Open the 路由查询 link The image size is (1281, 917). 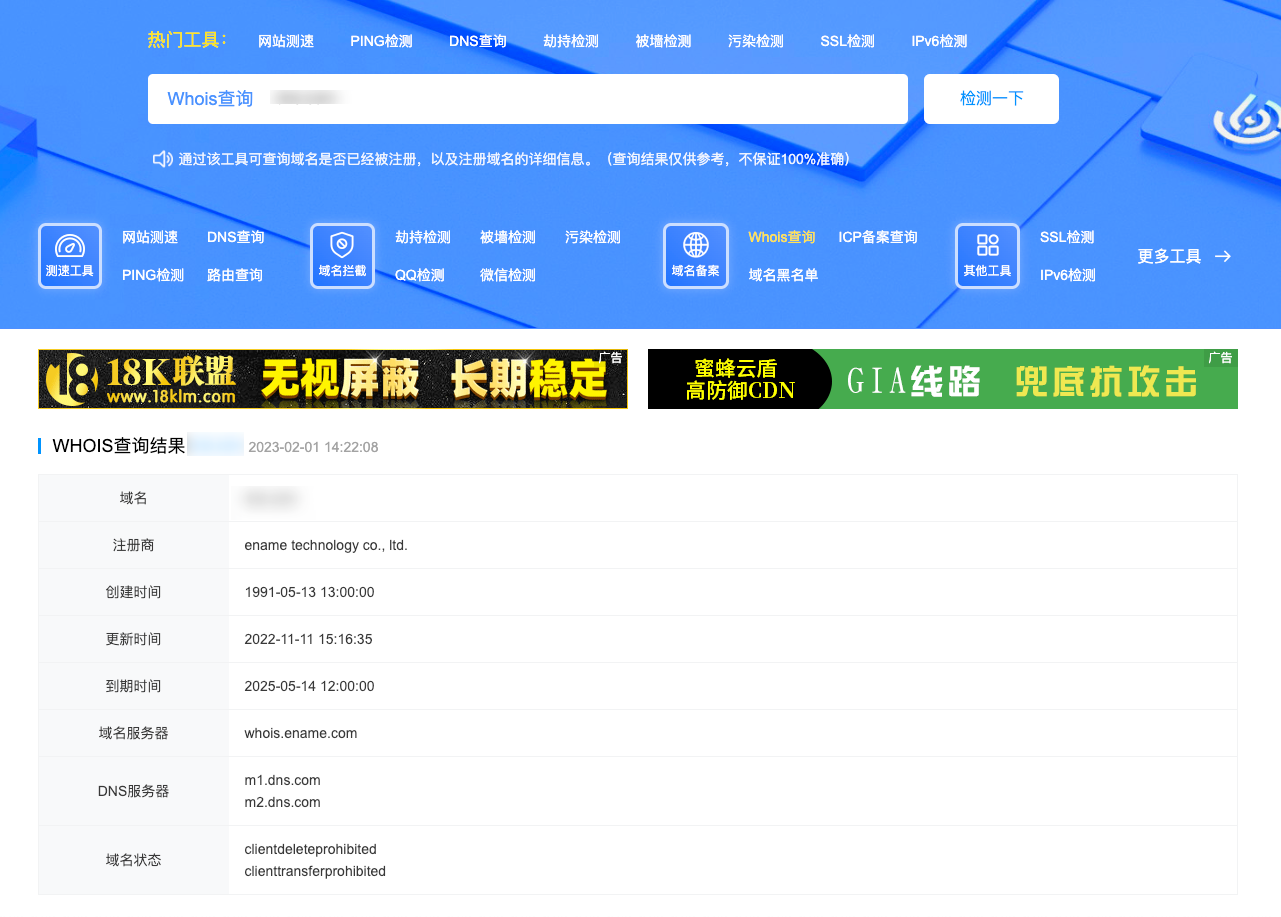pos(235,275)
